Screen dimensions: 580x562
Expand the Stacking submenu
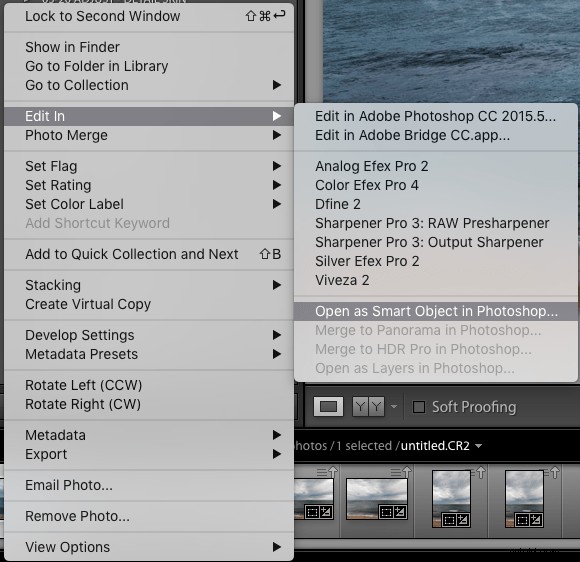tap(149, 285)
